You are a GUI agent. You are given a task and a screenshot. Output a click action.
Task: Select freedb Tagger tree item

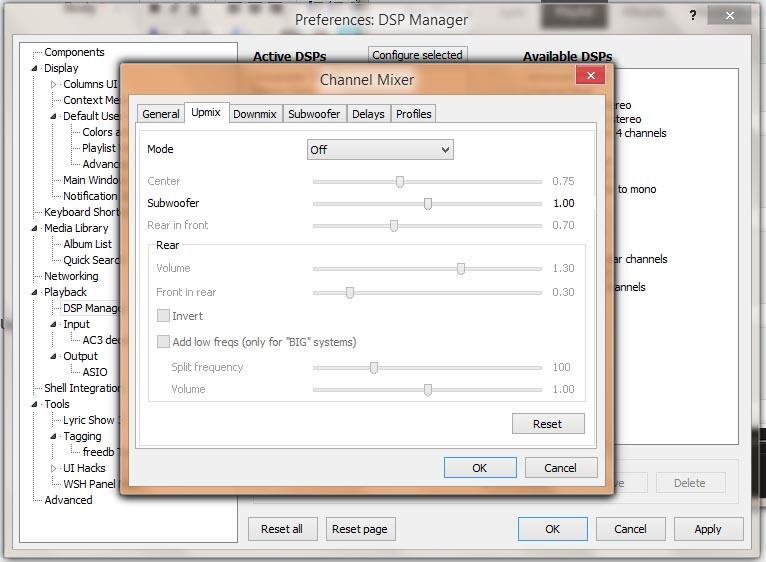(x=101, y=452)
